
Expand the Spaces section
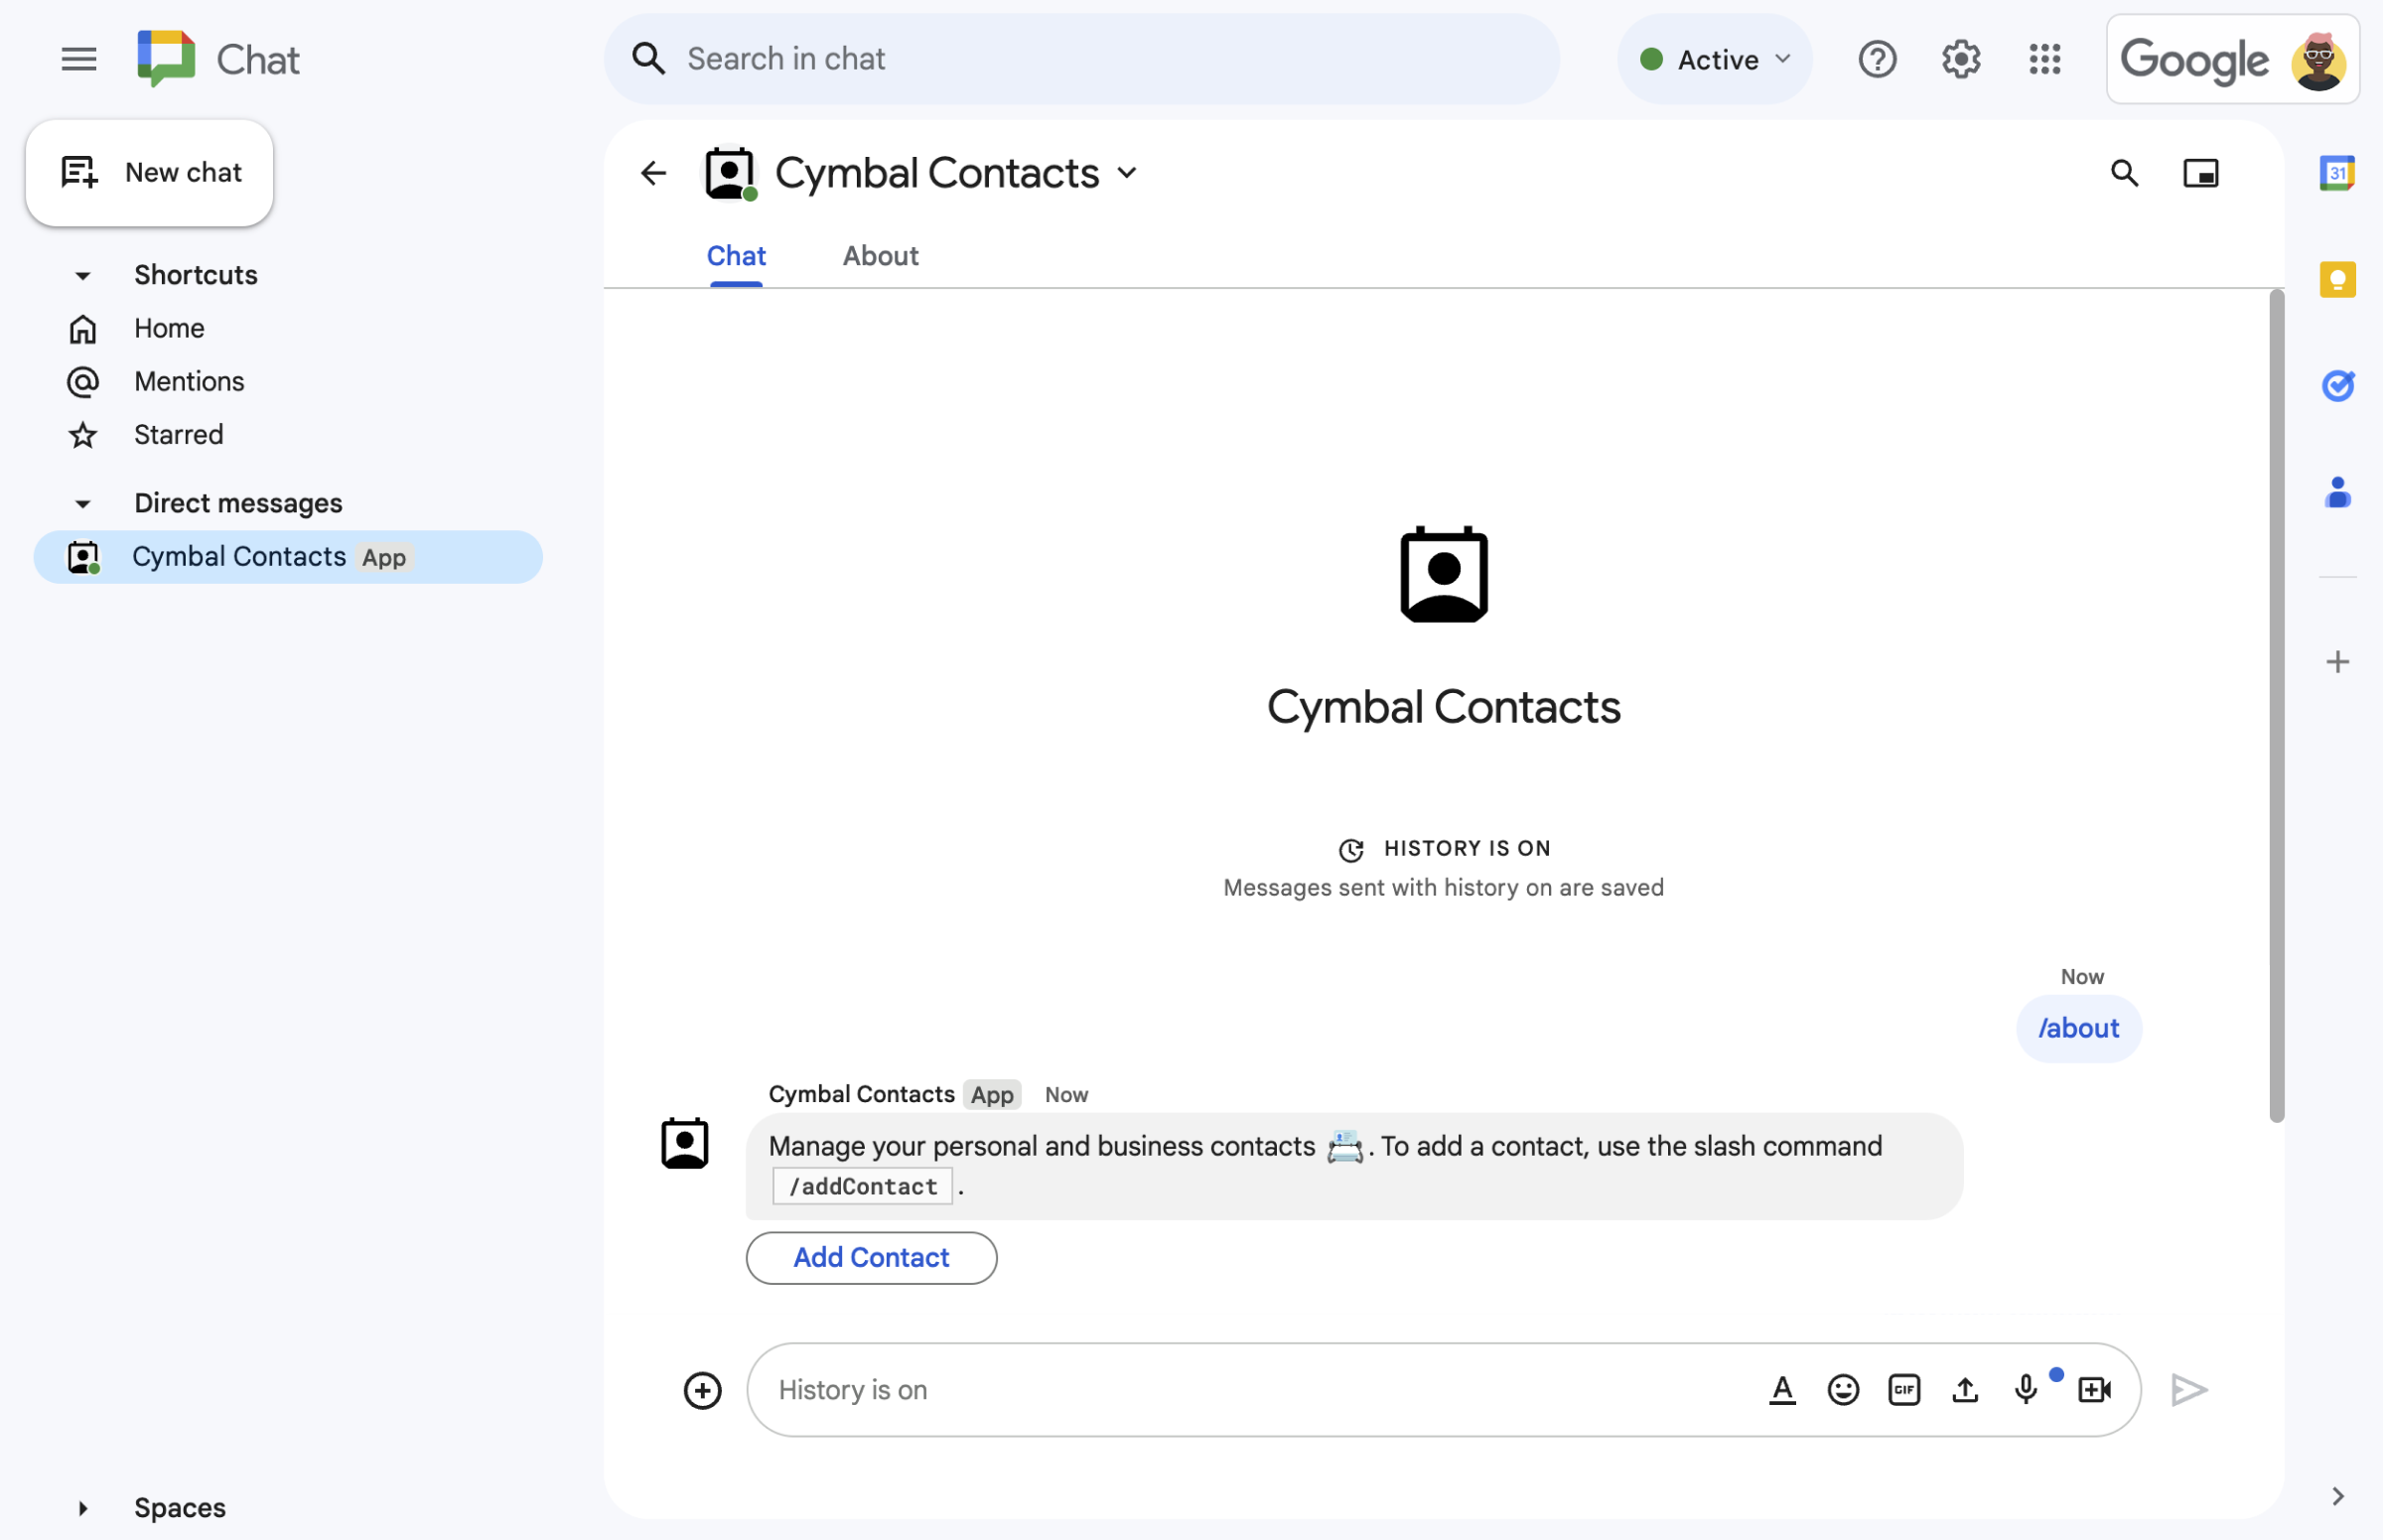pyautogui.click(x=83, y=1507)
